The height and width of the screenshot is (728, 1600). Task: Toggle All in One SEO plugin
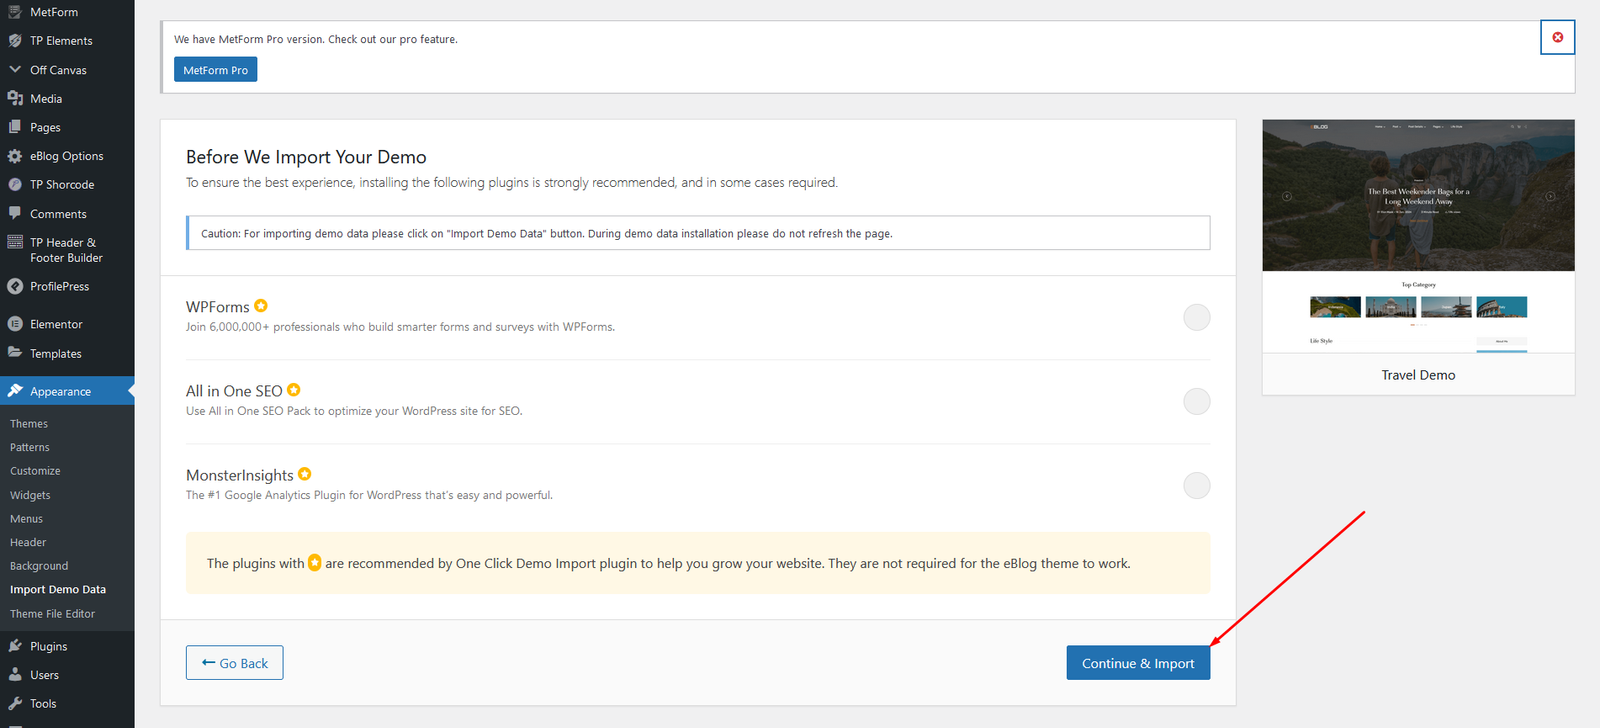tap(1196, 401)
